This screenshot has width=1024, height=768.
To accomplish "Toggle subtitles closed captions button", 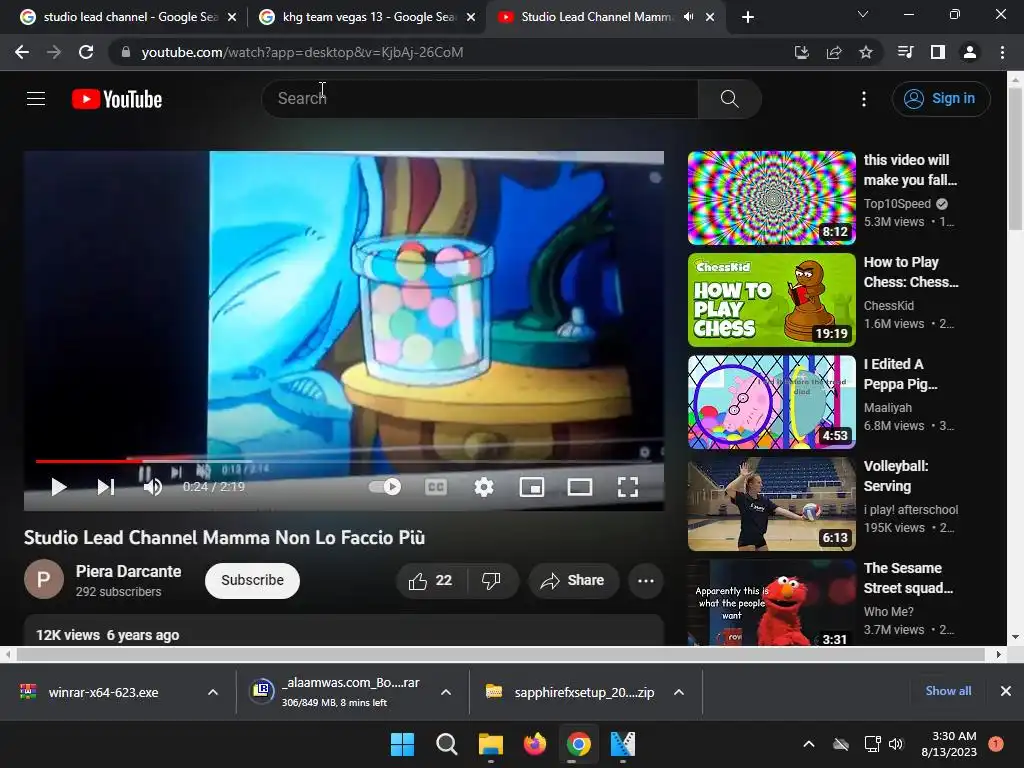I will tap(436, 487).
